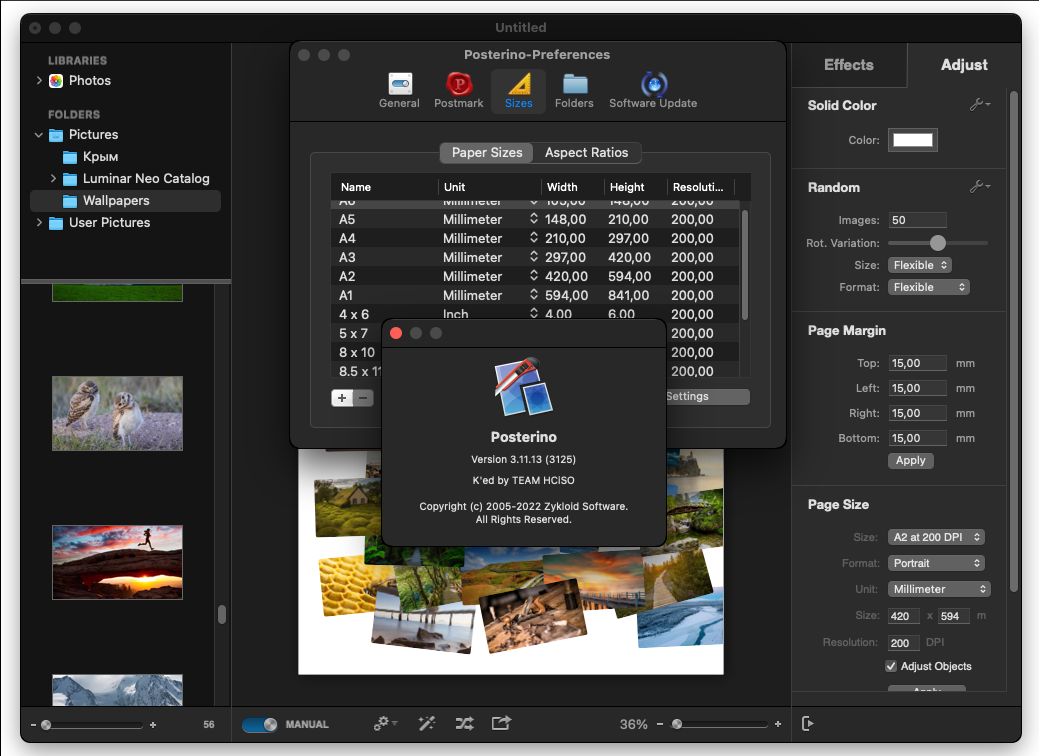Open the Postmark preferences pane
Image resolution: width=1039 pixels, height=756 pixels.
pyautogui.click(x=459, y=91)
